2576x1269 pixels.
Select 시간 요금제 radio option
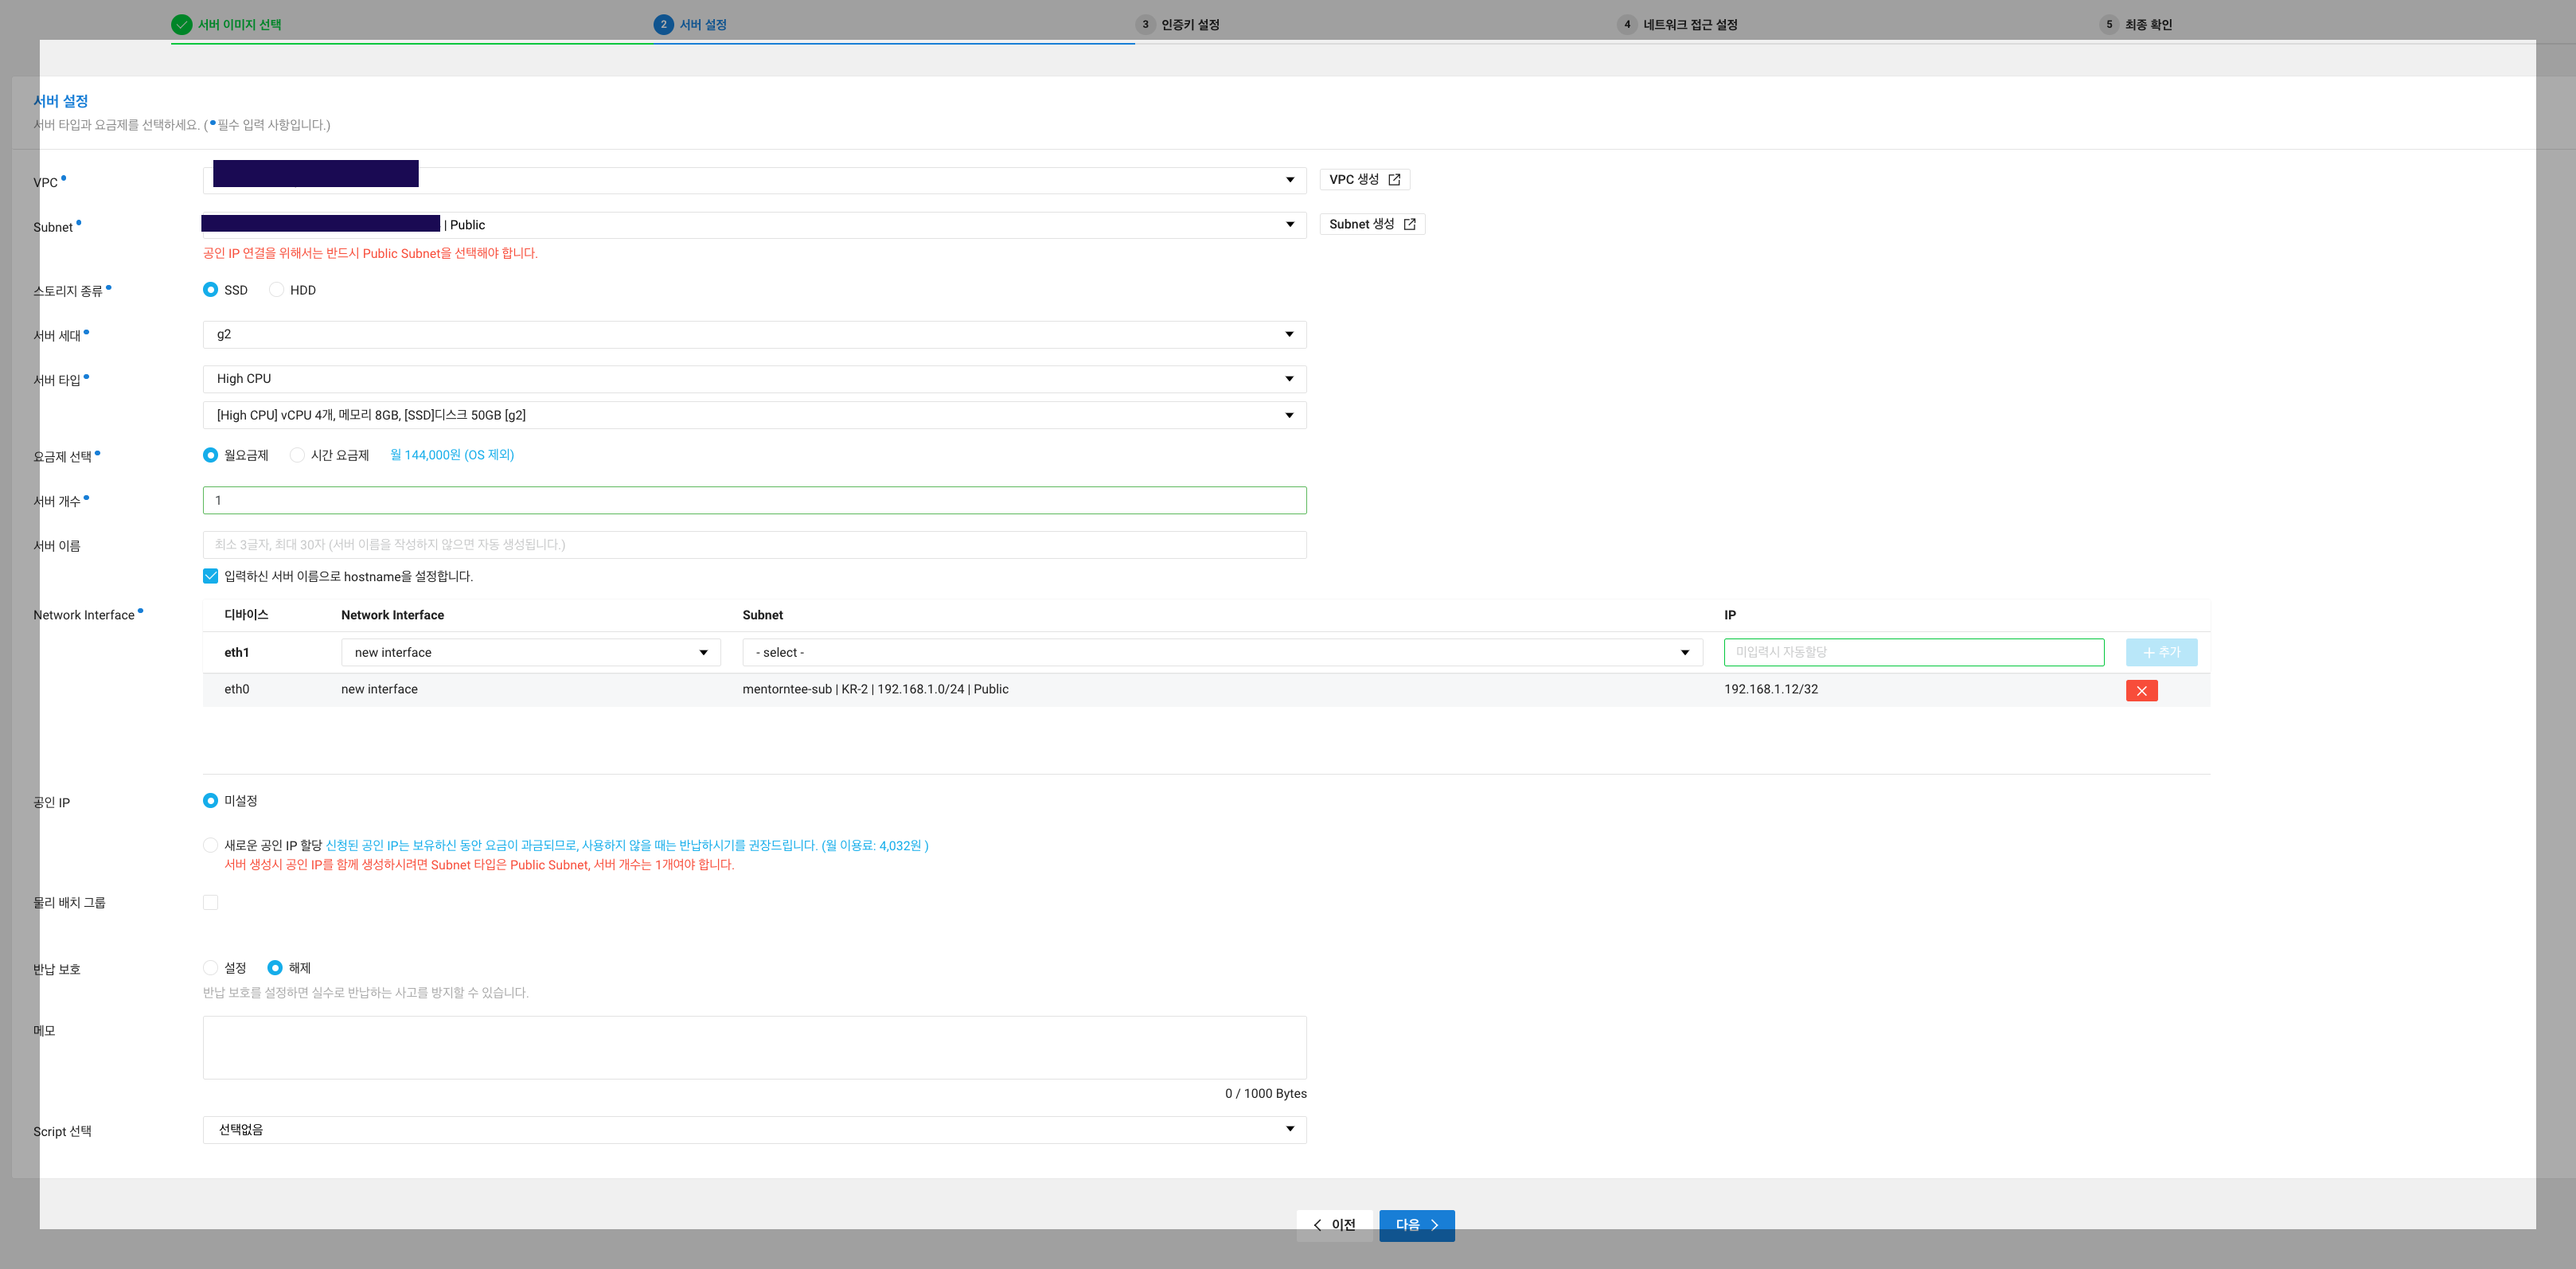tap(297, 455)
